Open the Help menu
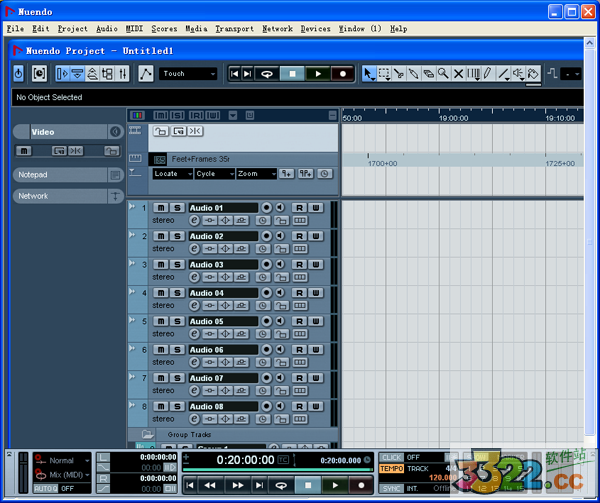 (398, 29)
